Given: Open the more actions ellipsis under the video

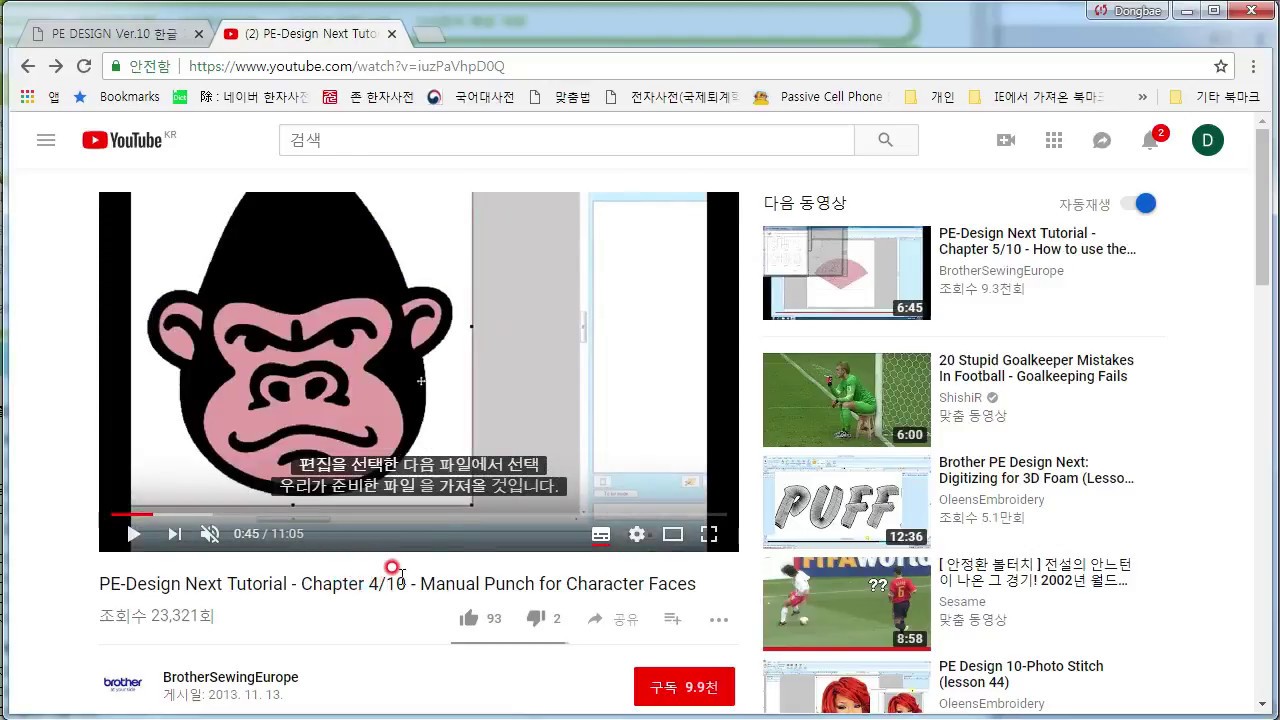Looking at the screenshot, I should [719, 619].
